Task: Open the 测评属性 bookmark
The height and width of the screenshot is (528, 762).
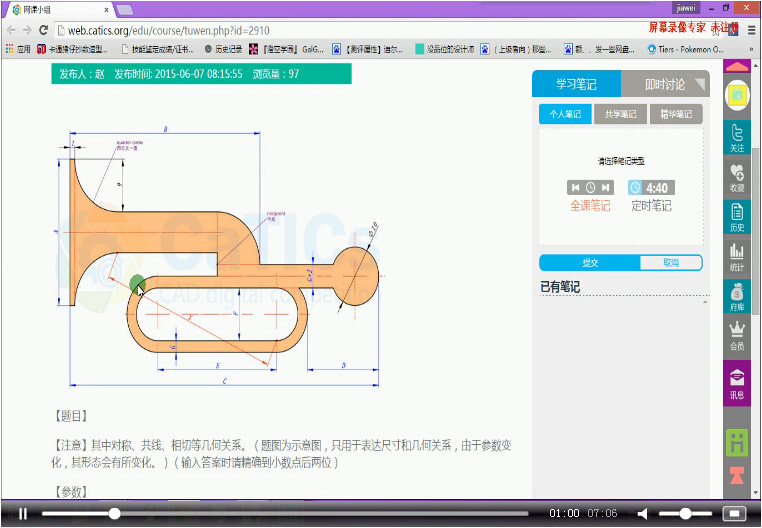Action: pos(368,49)
